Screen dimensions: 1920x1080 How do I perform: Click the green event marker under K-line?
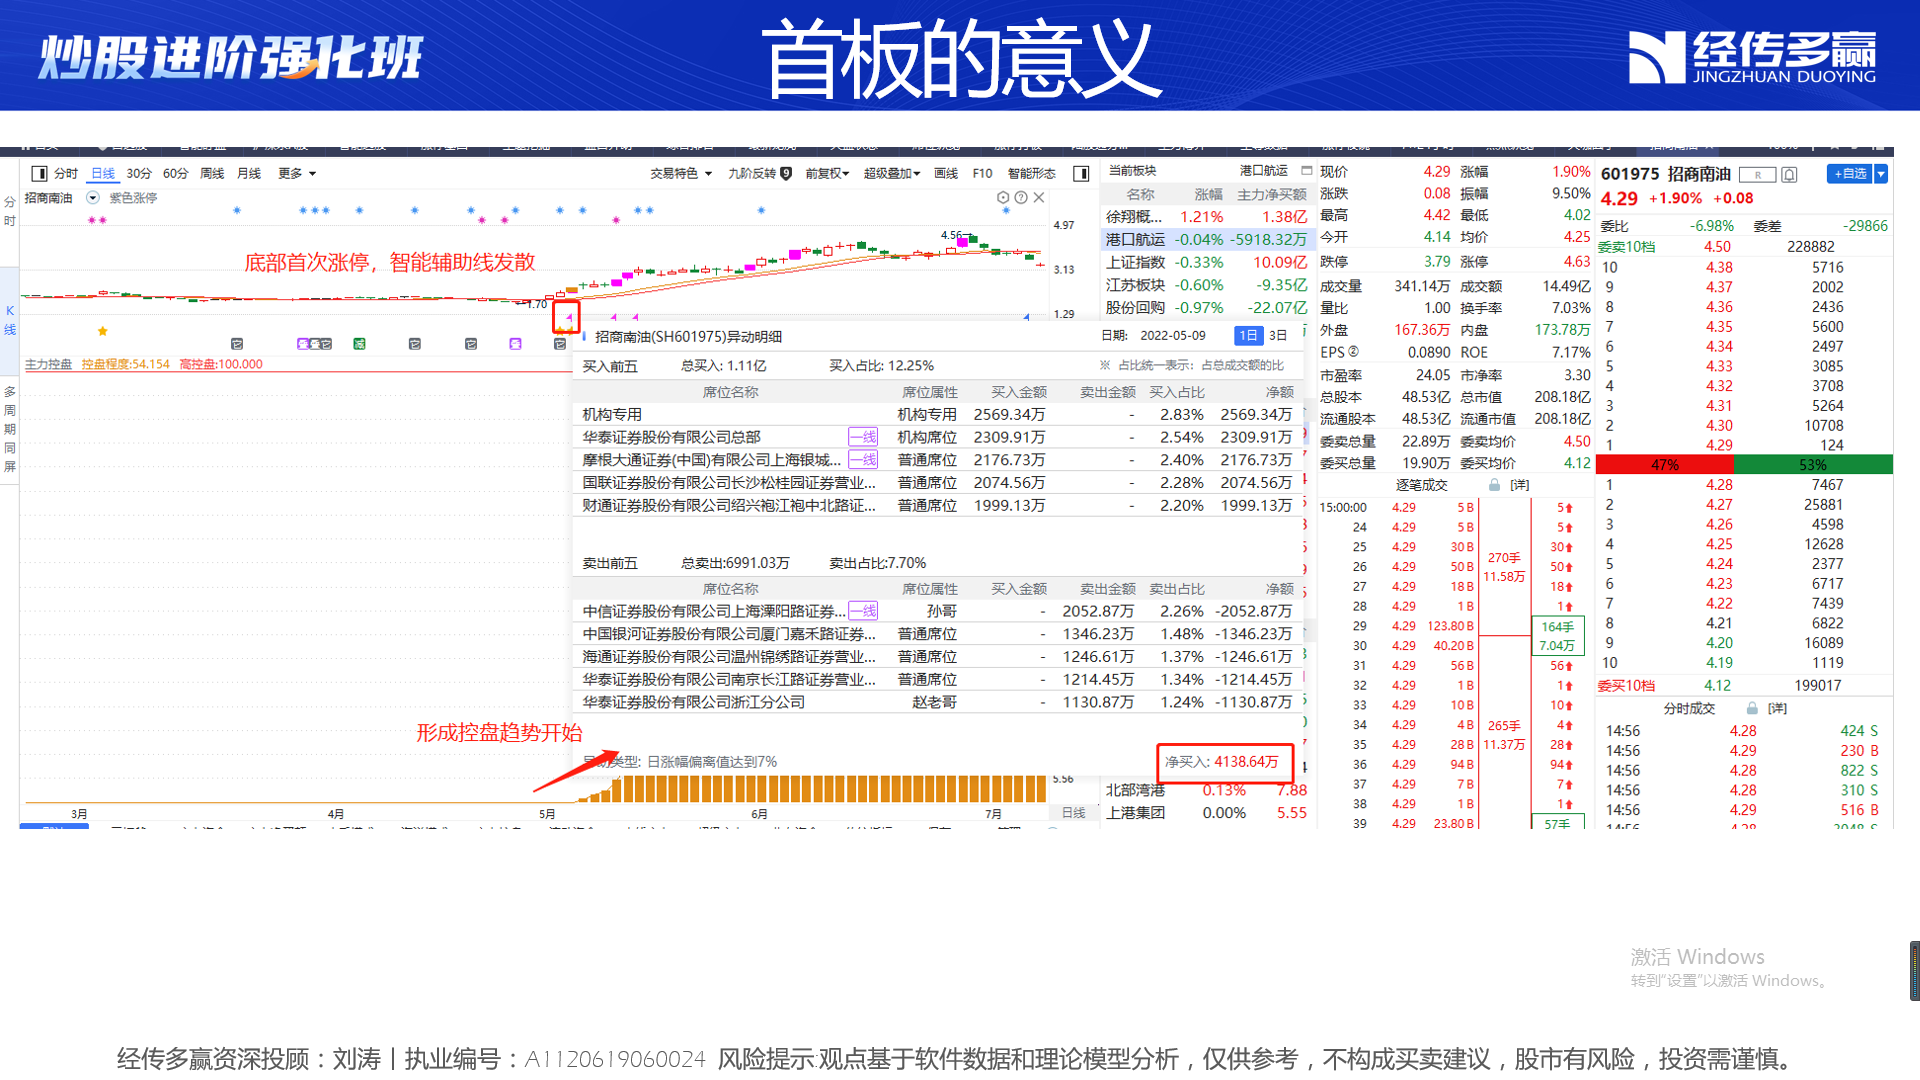click(x=359, y=344)
